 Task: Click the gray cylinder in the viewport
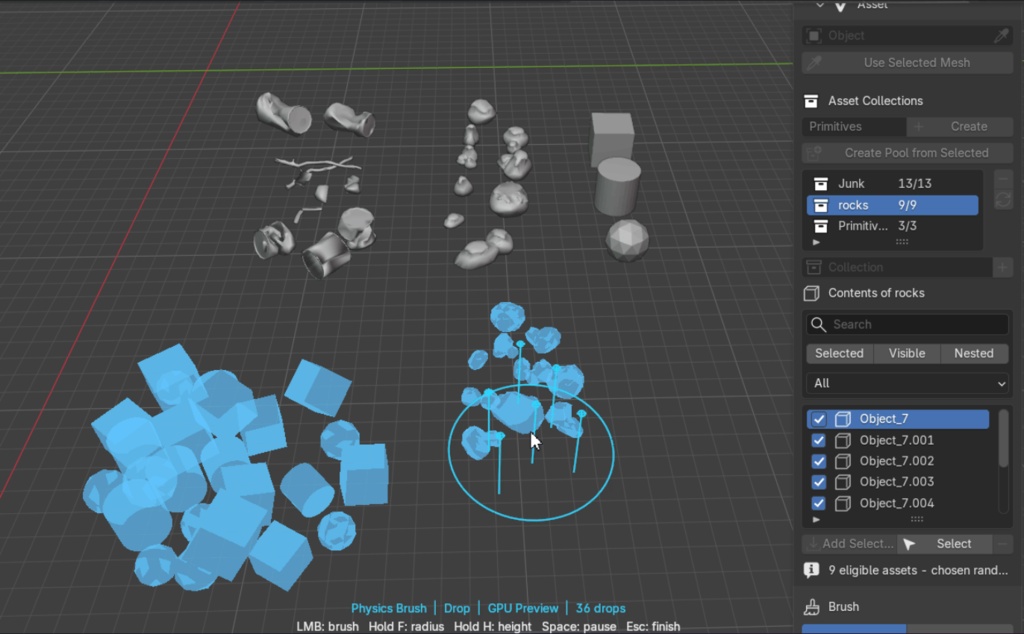(x=616, y=187)
